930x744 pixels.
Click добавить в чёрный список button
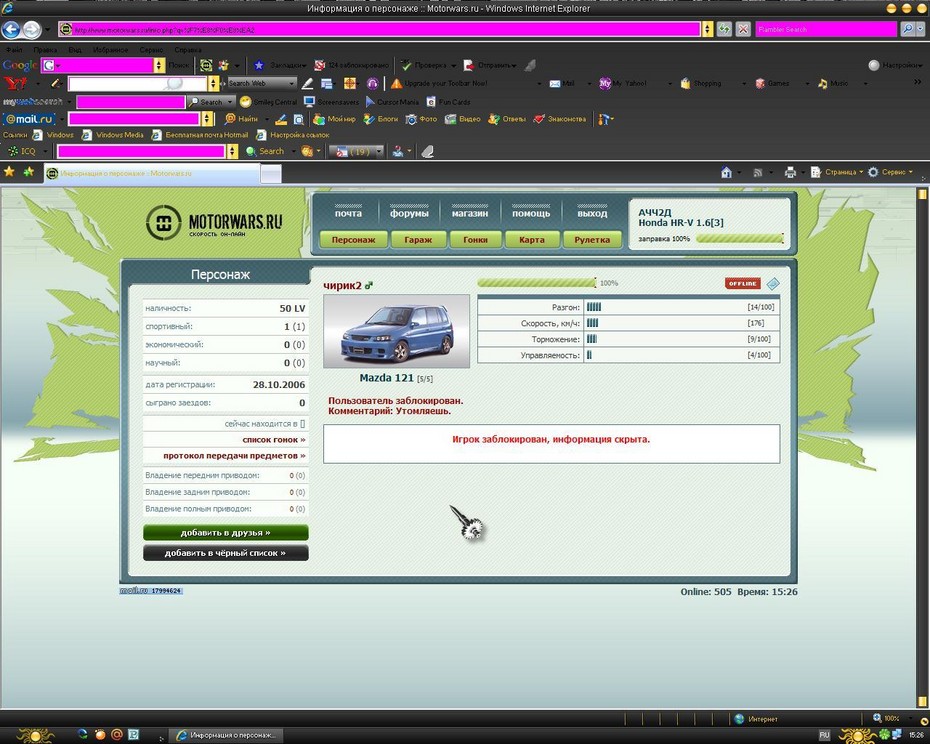click(x=225, y=552)
